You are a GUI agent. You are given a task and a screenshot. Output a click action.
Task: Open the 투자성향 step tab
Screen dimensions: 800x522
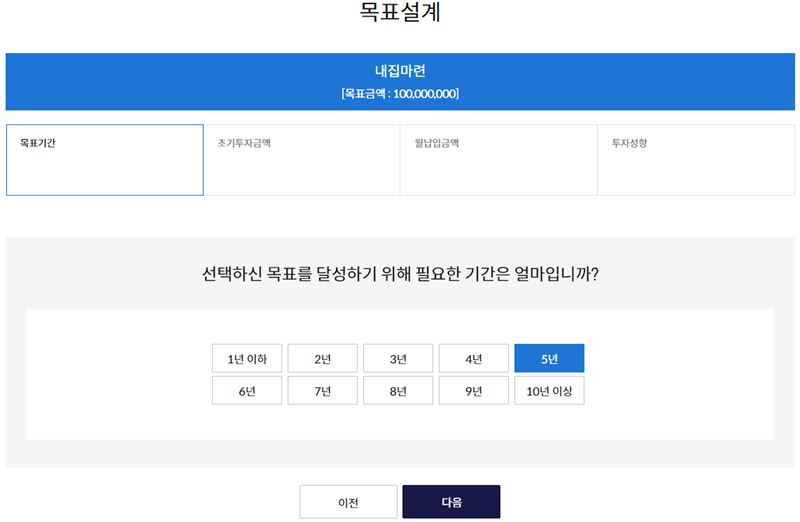[x=696, y=160]
